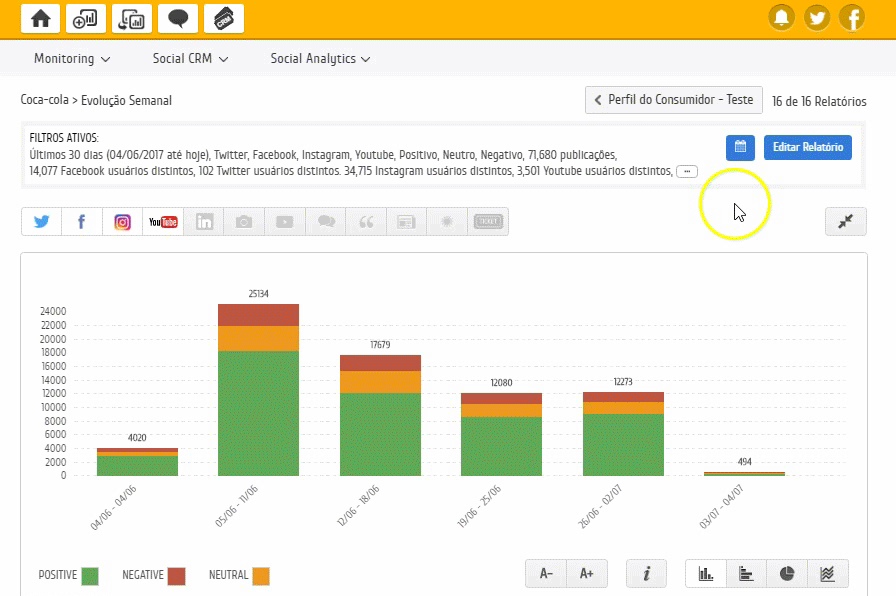896x596 pixels.
Task: Open the CRM ticket icon in top bar
Action: [x=223, y=18]
